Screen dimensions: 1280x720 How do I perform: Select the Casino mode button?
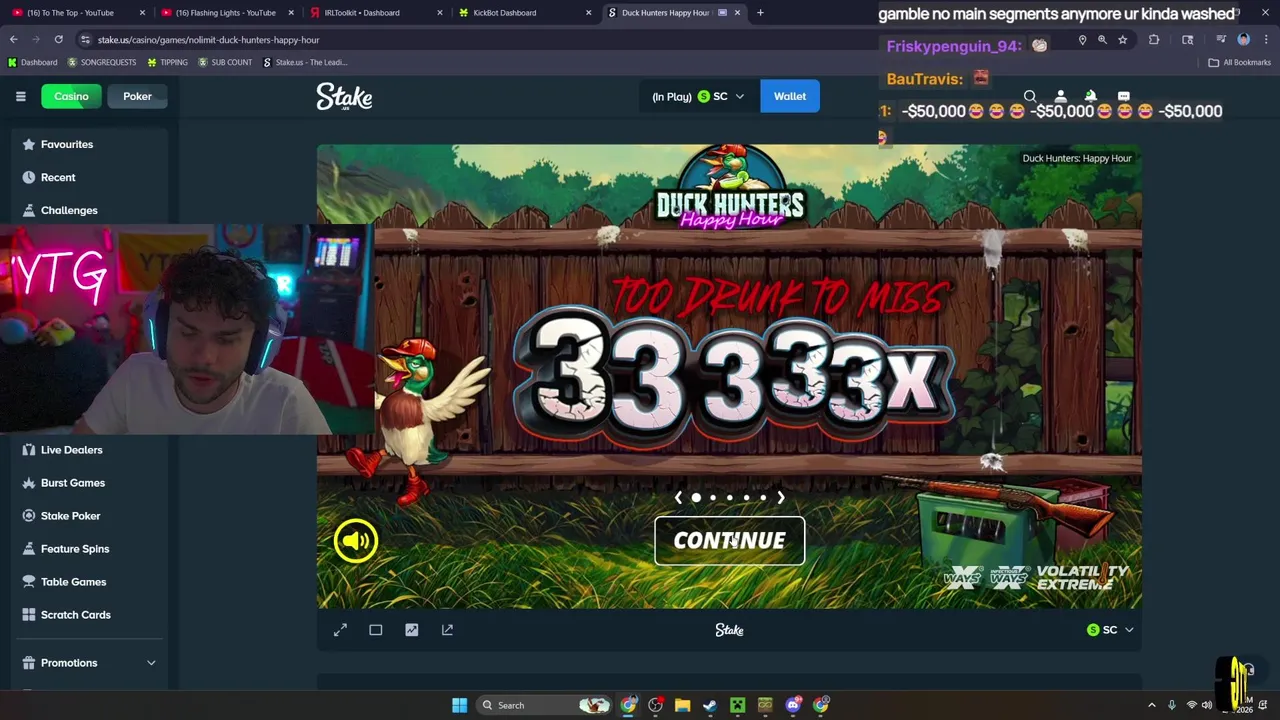pyautogui.click(x=71, y=96)
